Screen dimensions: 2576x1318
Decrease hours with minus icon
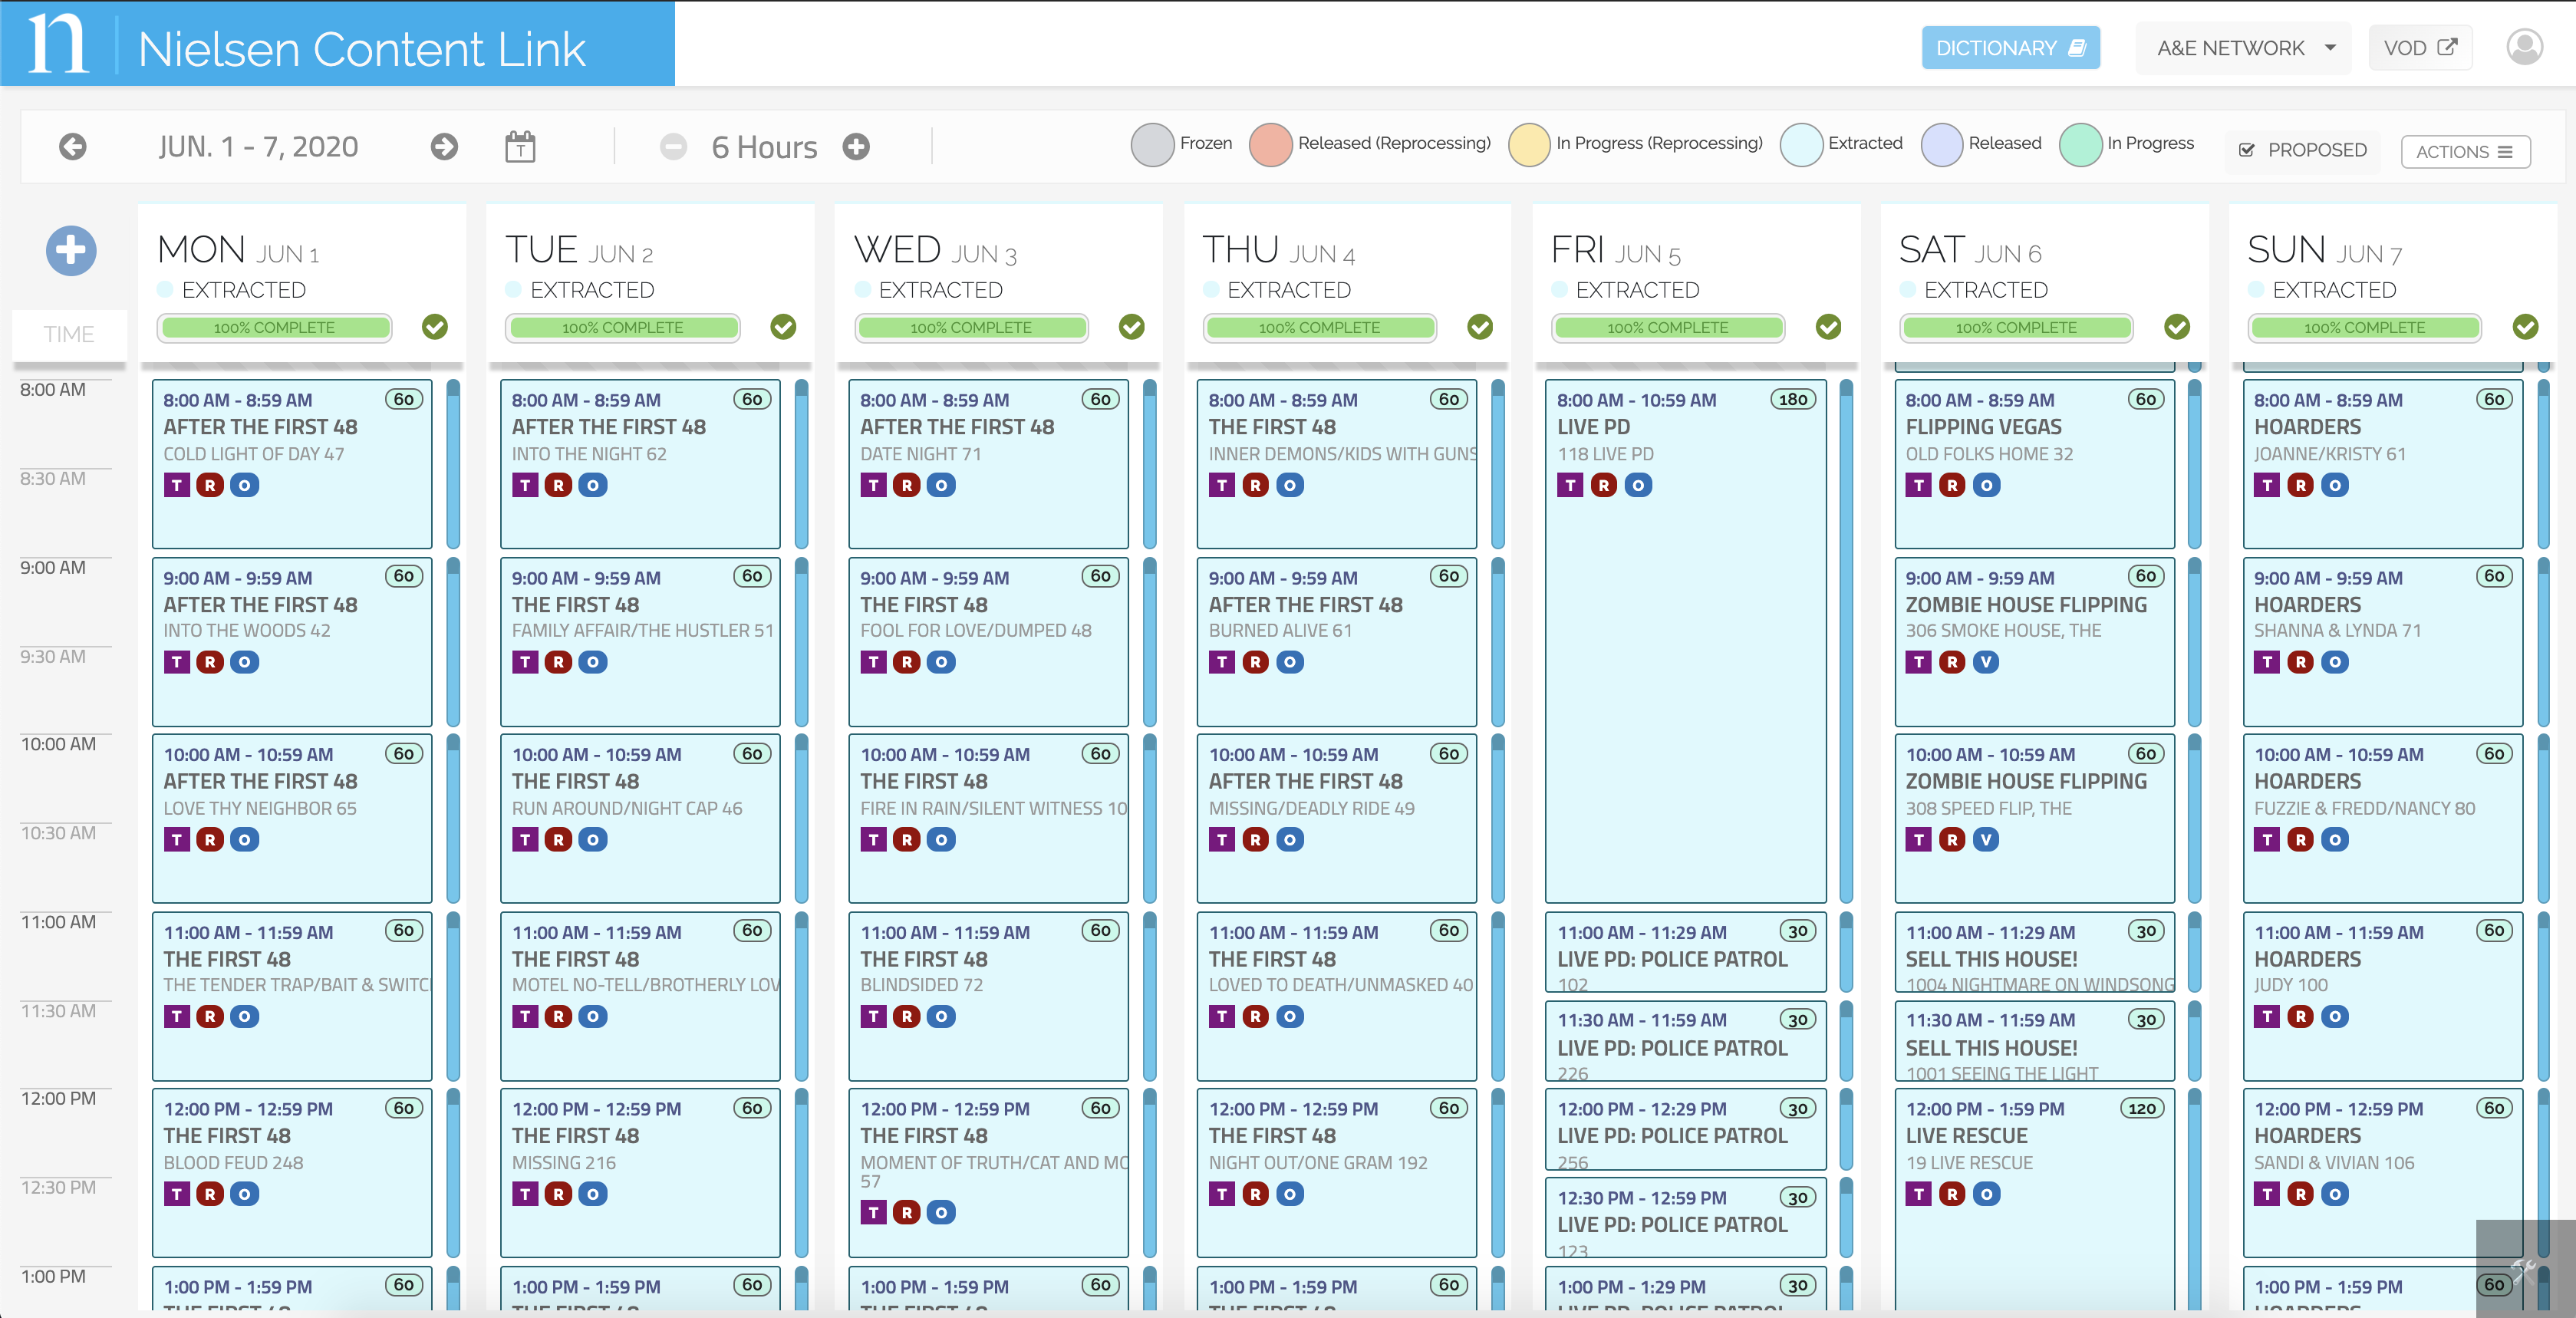[673, 147]
